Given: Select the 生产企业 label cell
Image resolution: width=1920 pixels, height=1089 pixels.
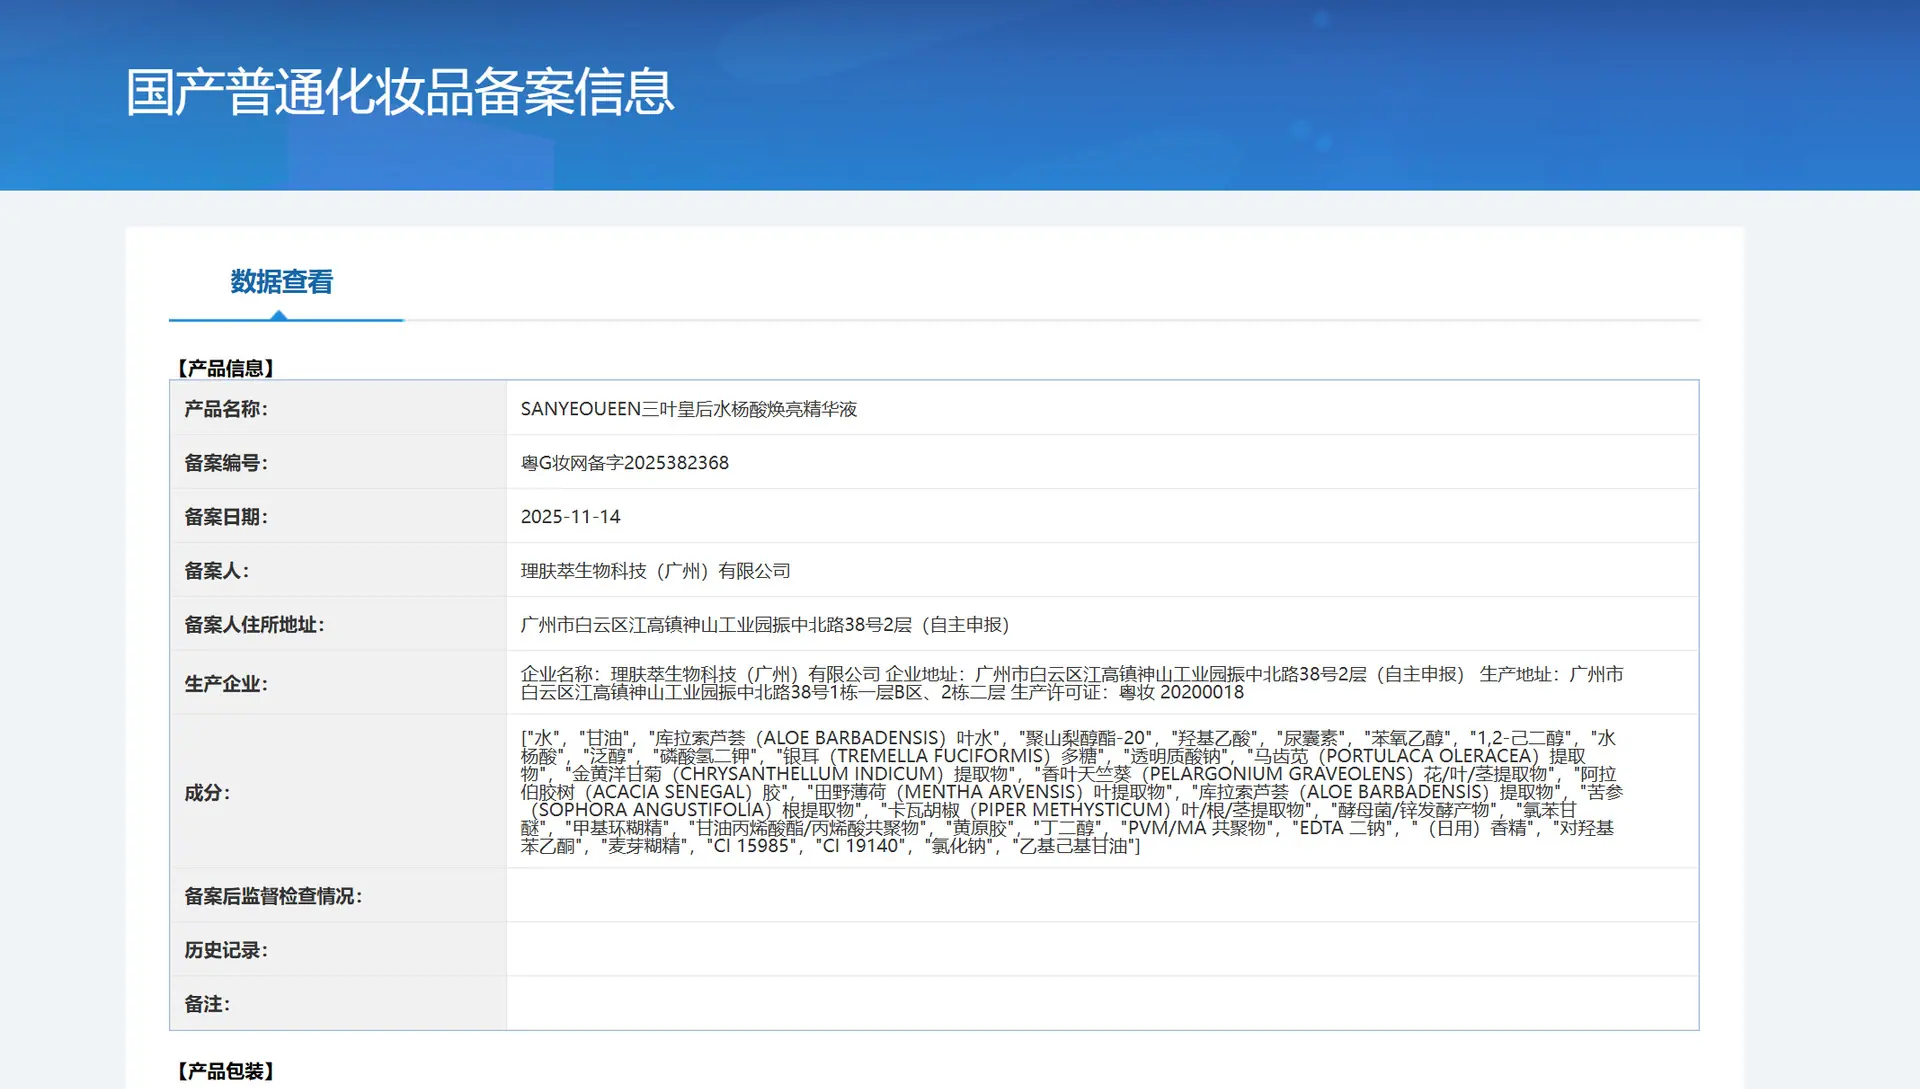Looking at the screenshot, I should click(x=338, y=683).
